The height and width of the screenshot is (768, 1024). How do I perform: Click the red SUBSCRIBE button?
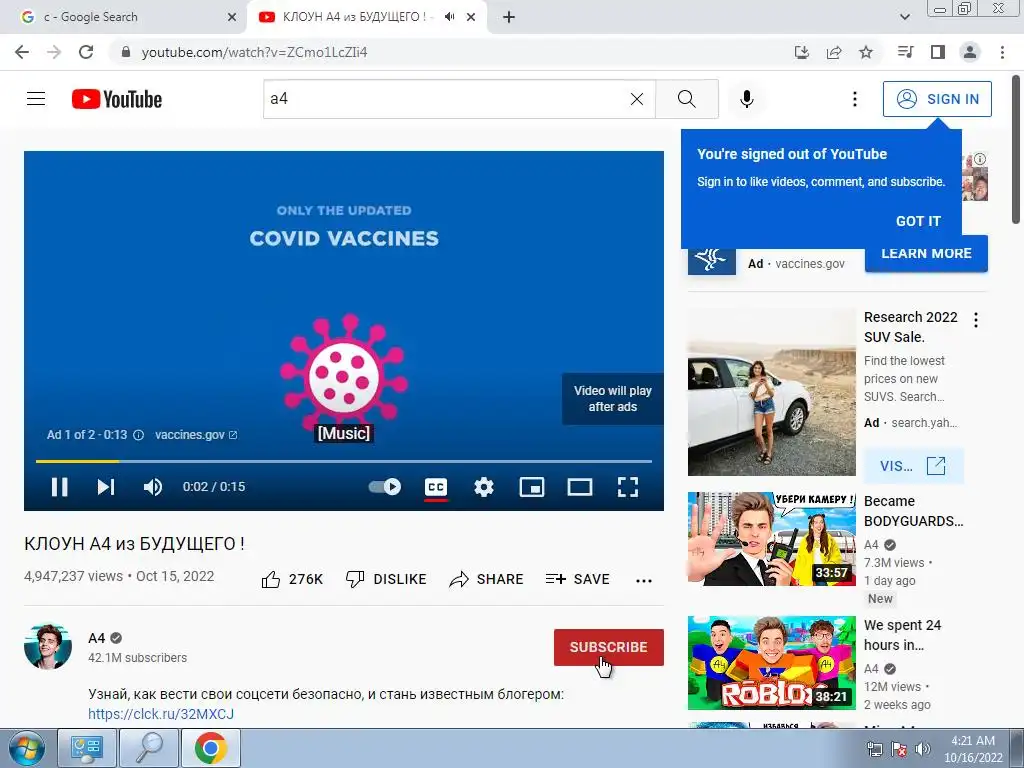(609, 647)
